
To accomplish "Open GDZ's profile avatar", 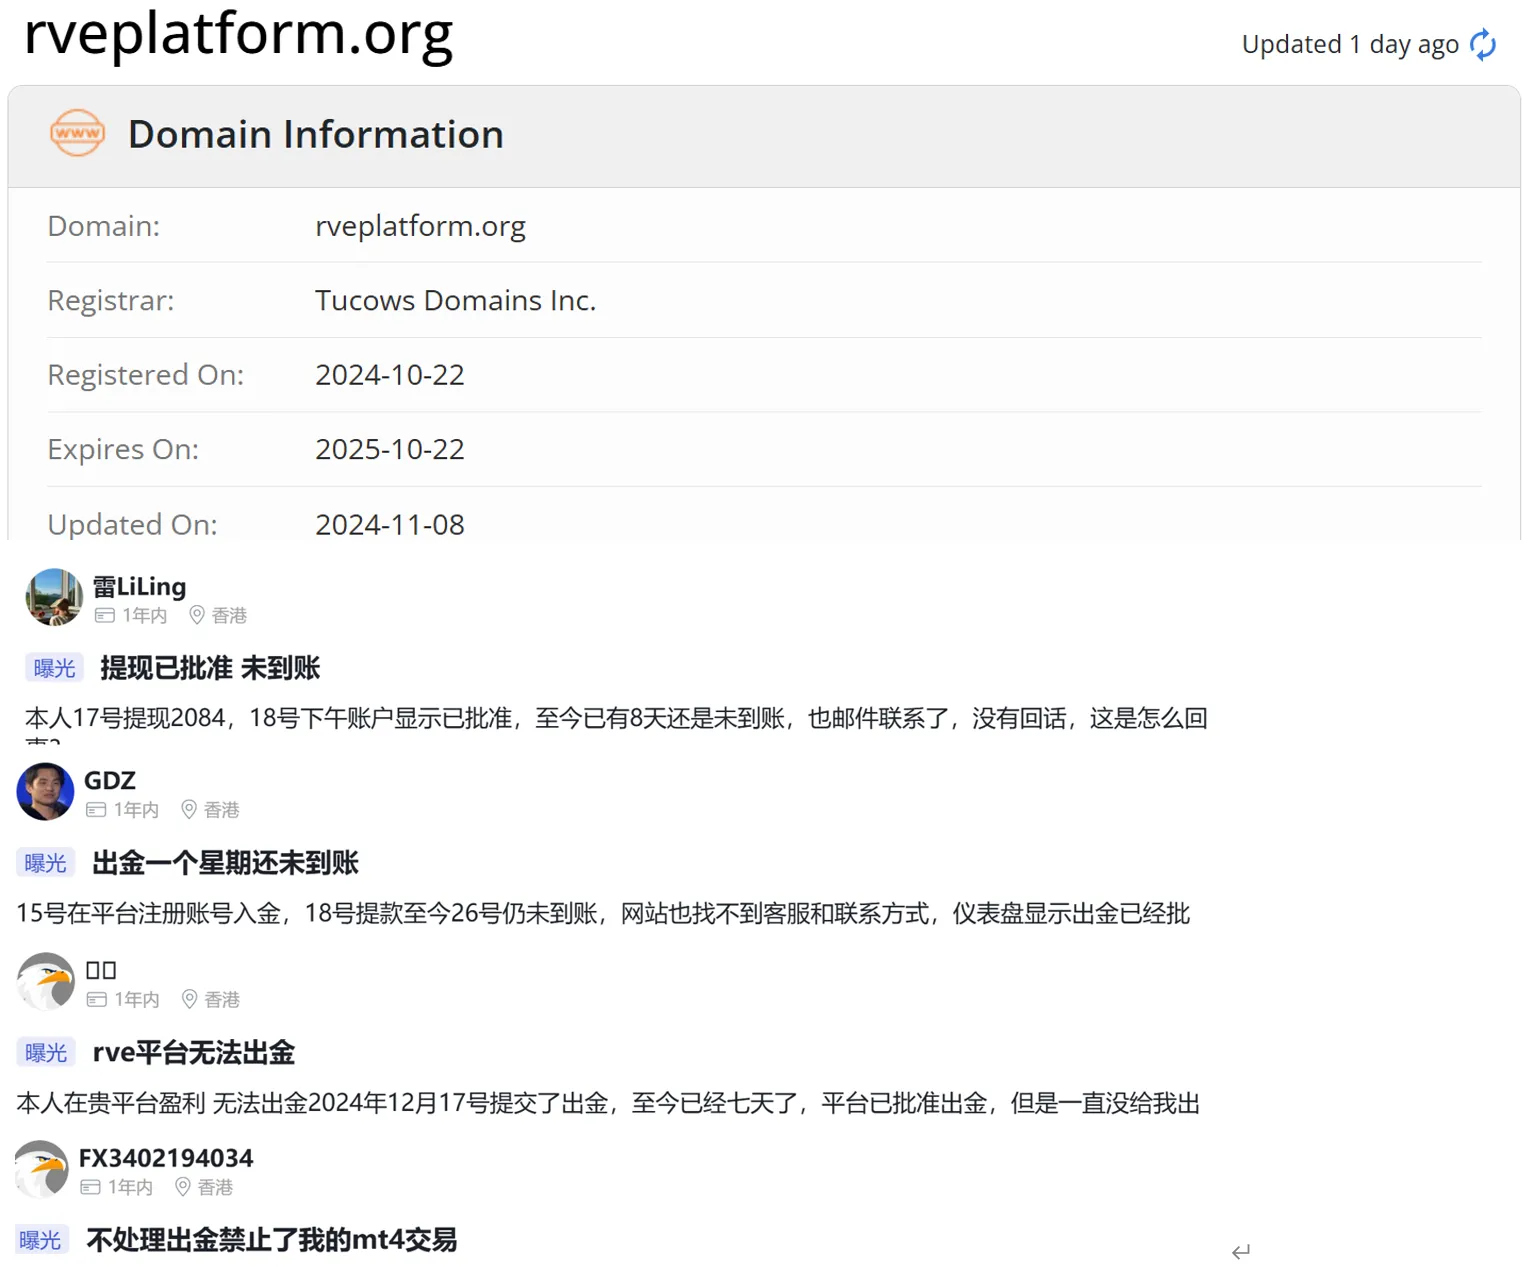I will click(45, 791).
